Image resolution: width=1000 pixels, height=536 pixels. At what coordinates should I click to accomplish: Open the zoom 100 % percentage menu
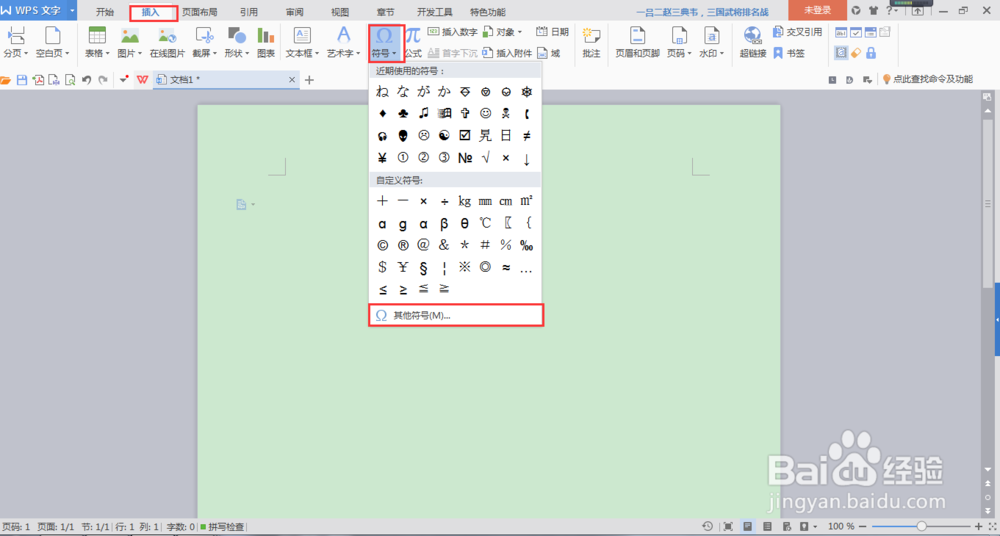pos(842,526)
